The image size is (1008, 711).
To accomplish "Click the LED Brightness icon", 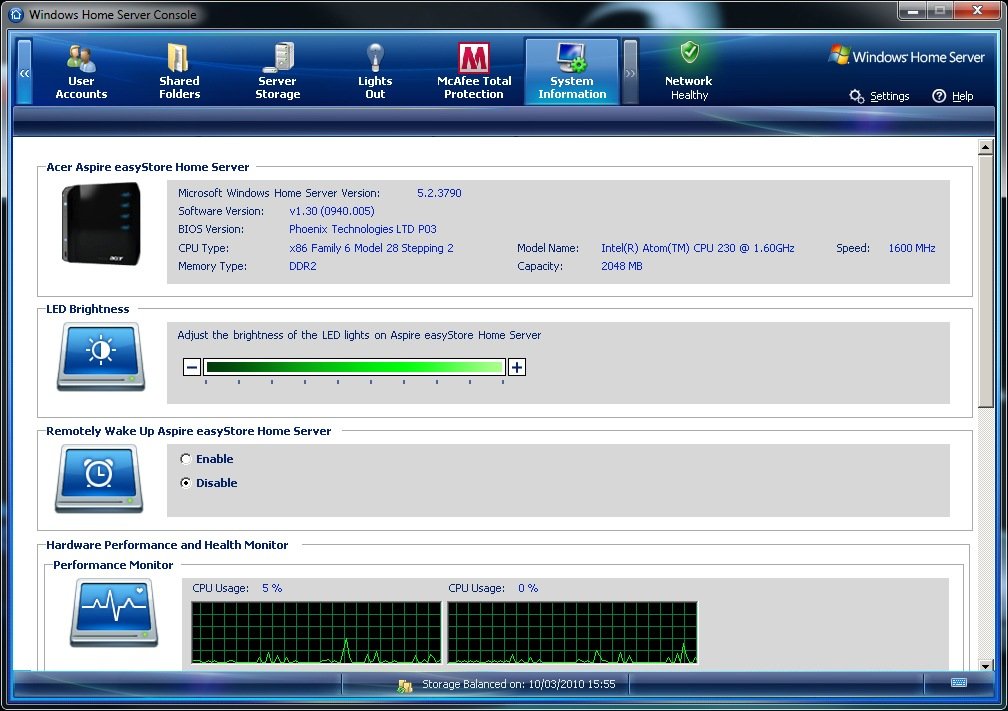I will (101, 356).
